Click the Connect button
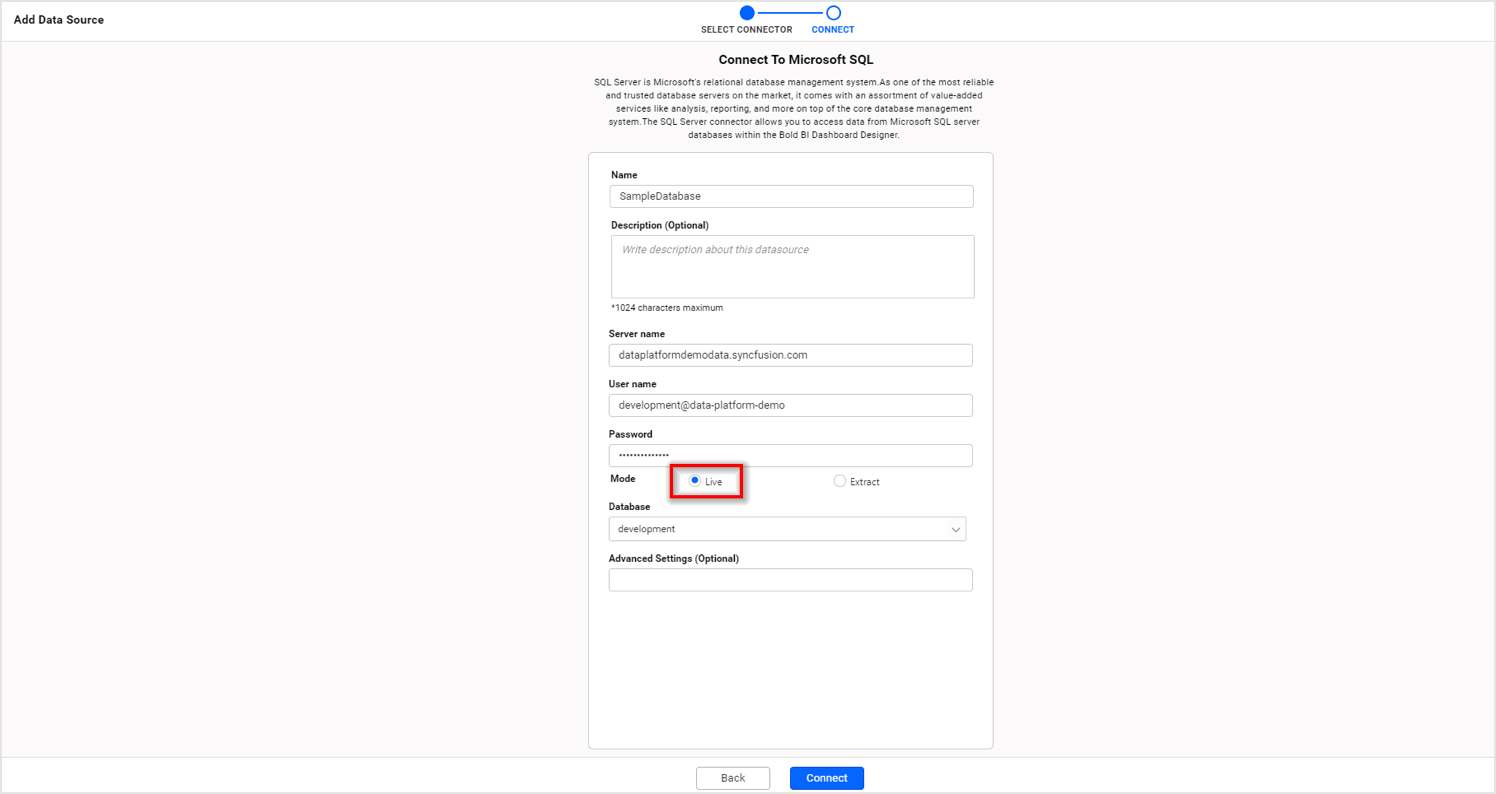 [x=826, y=778]
